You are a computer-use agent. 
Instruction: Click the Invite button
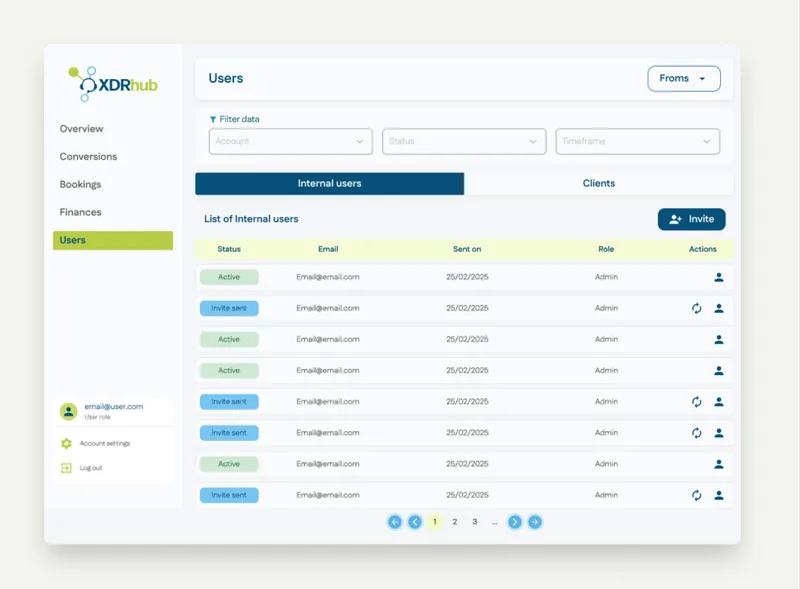(x=691, y=219)
